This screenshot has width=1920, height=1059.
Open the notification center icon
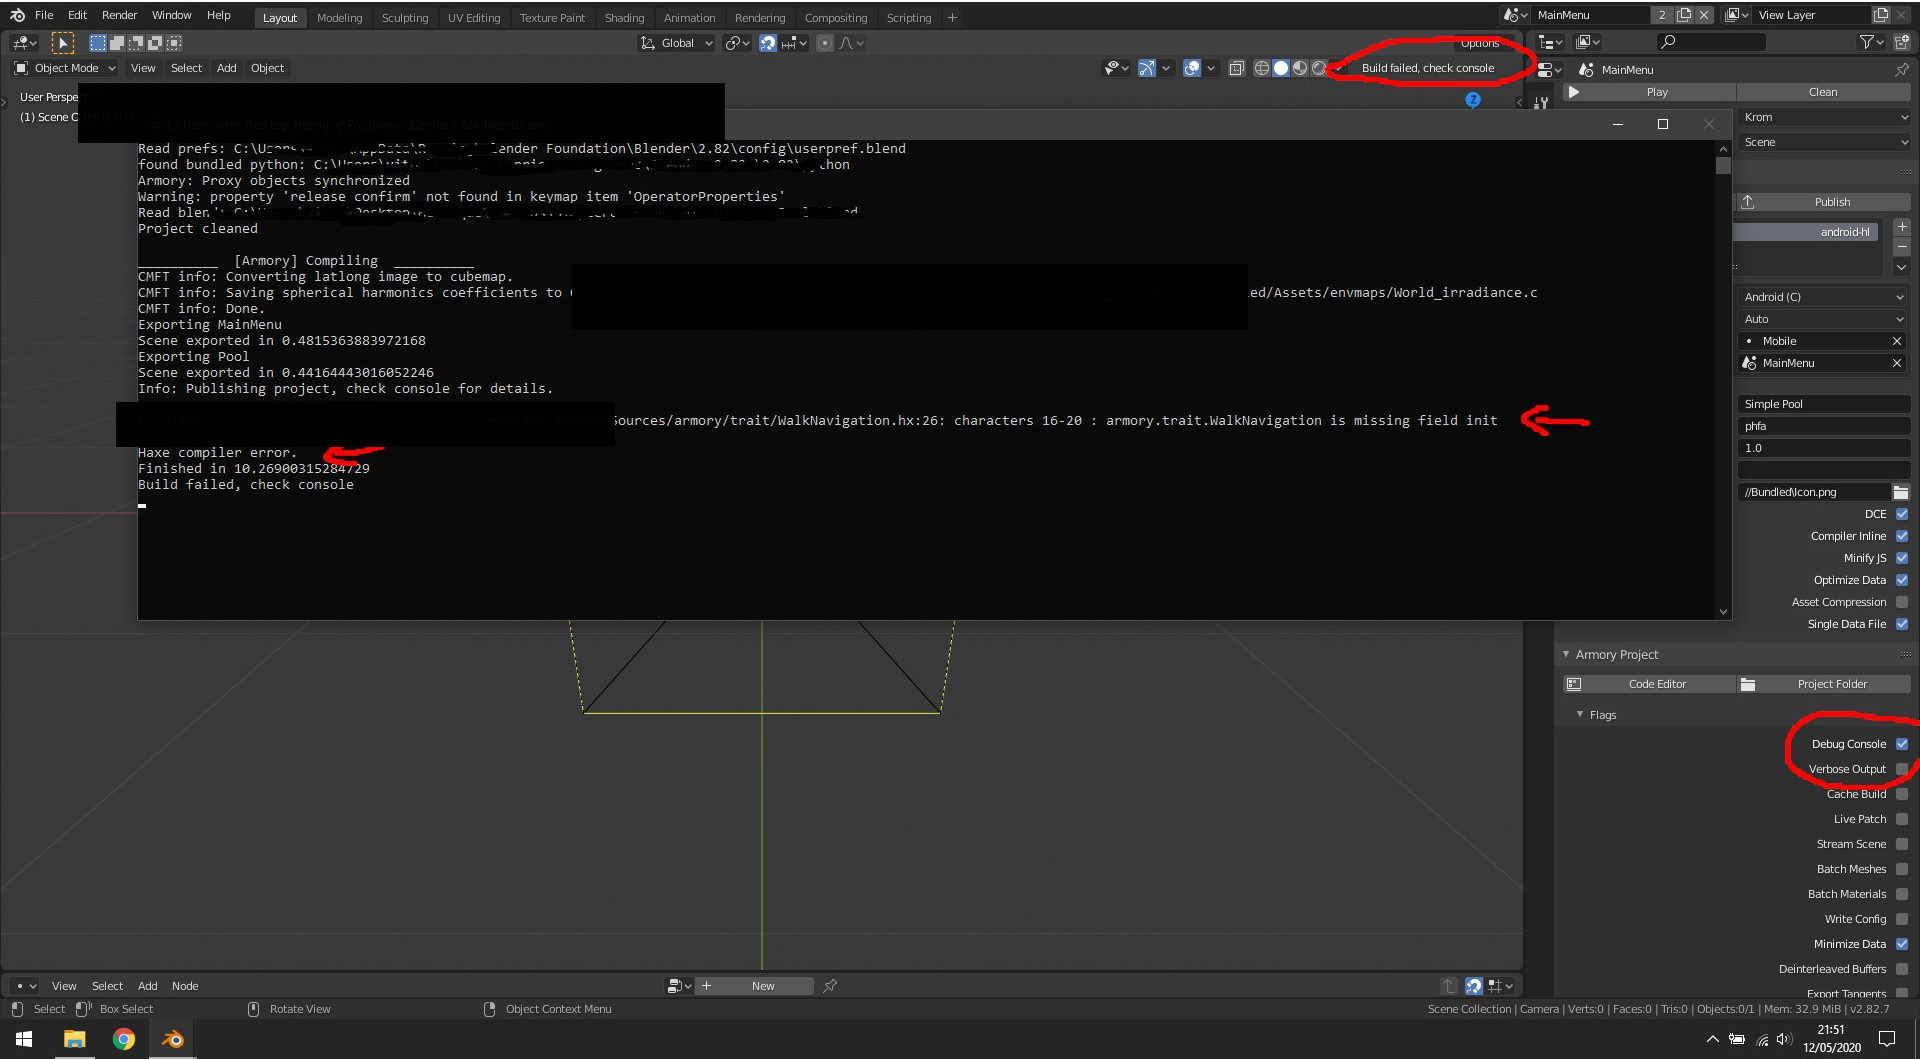(x=1887, y=1039)
